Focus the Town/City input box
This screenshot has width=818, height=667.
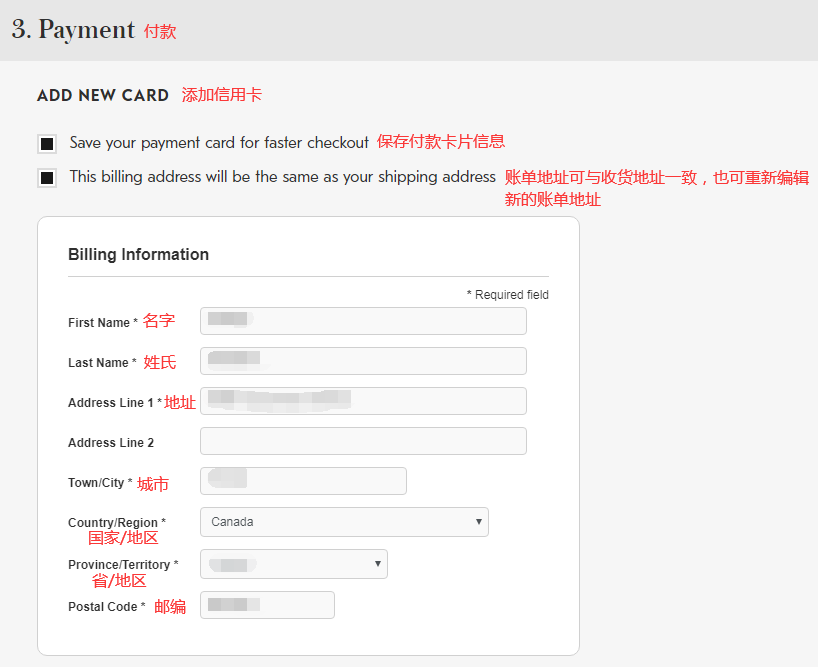pos(303,481)
